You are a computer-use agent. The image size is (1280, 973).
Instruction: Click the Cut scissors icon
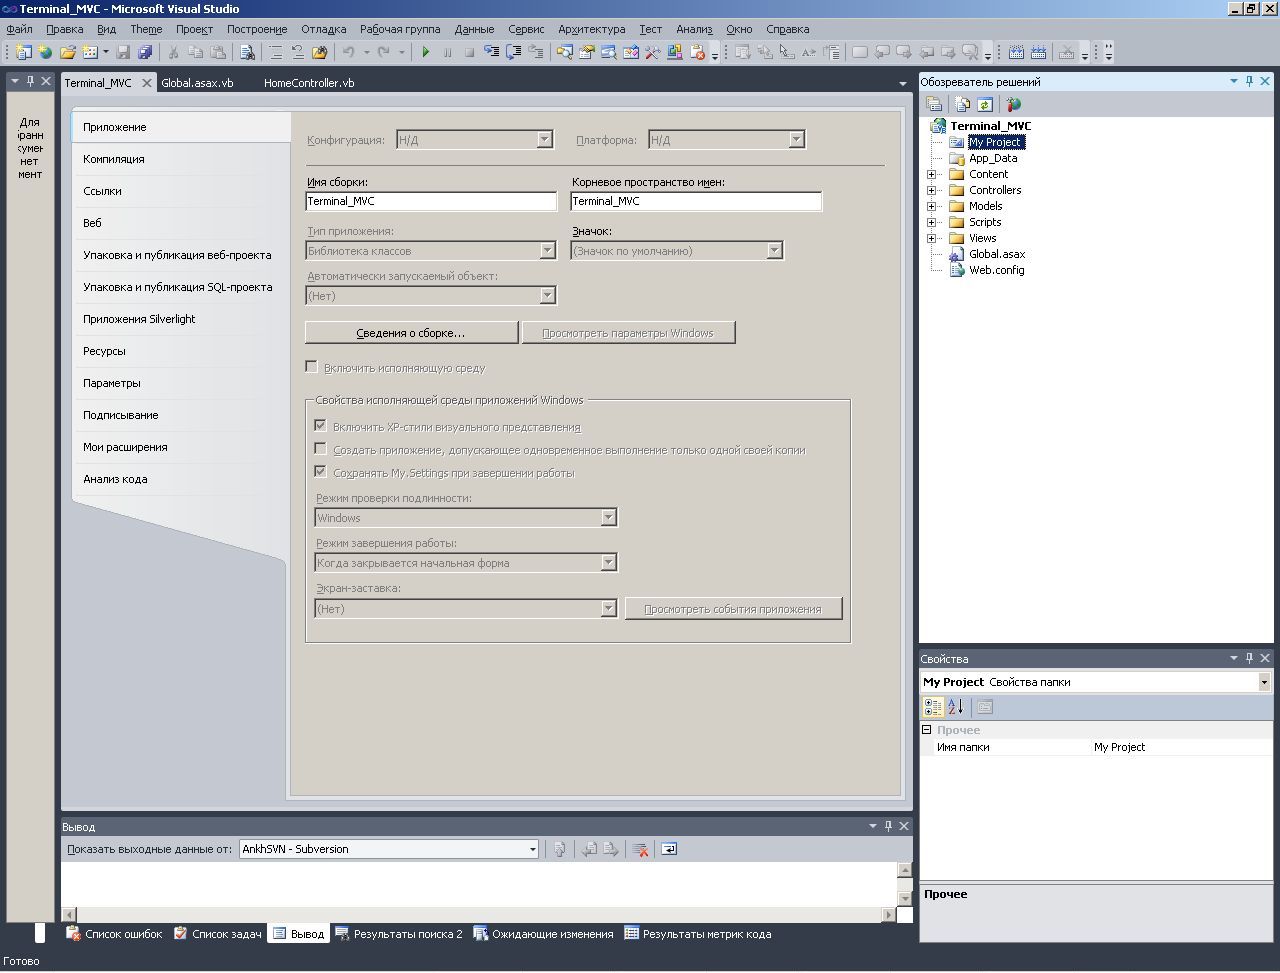click(173, 52)
